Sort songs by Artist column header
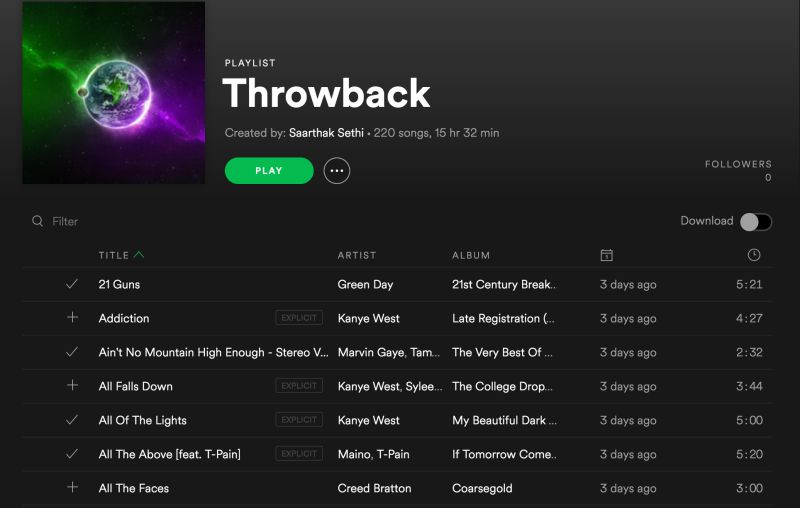 tap(357, 256)
